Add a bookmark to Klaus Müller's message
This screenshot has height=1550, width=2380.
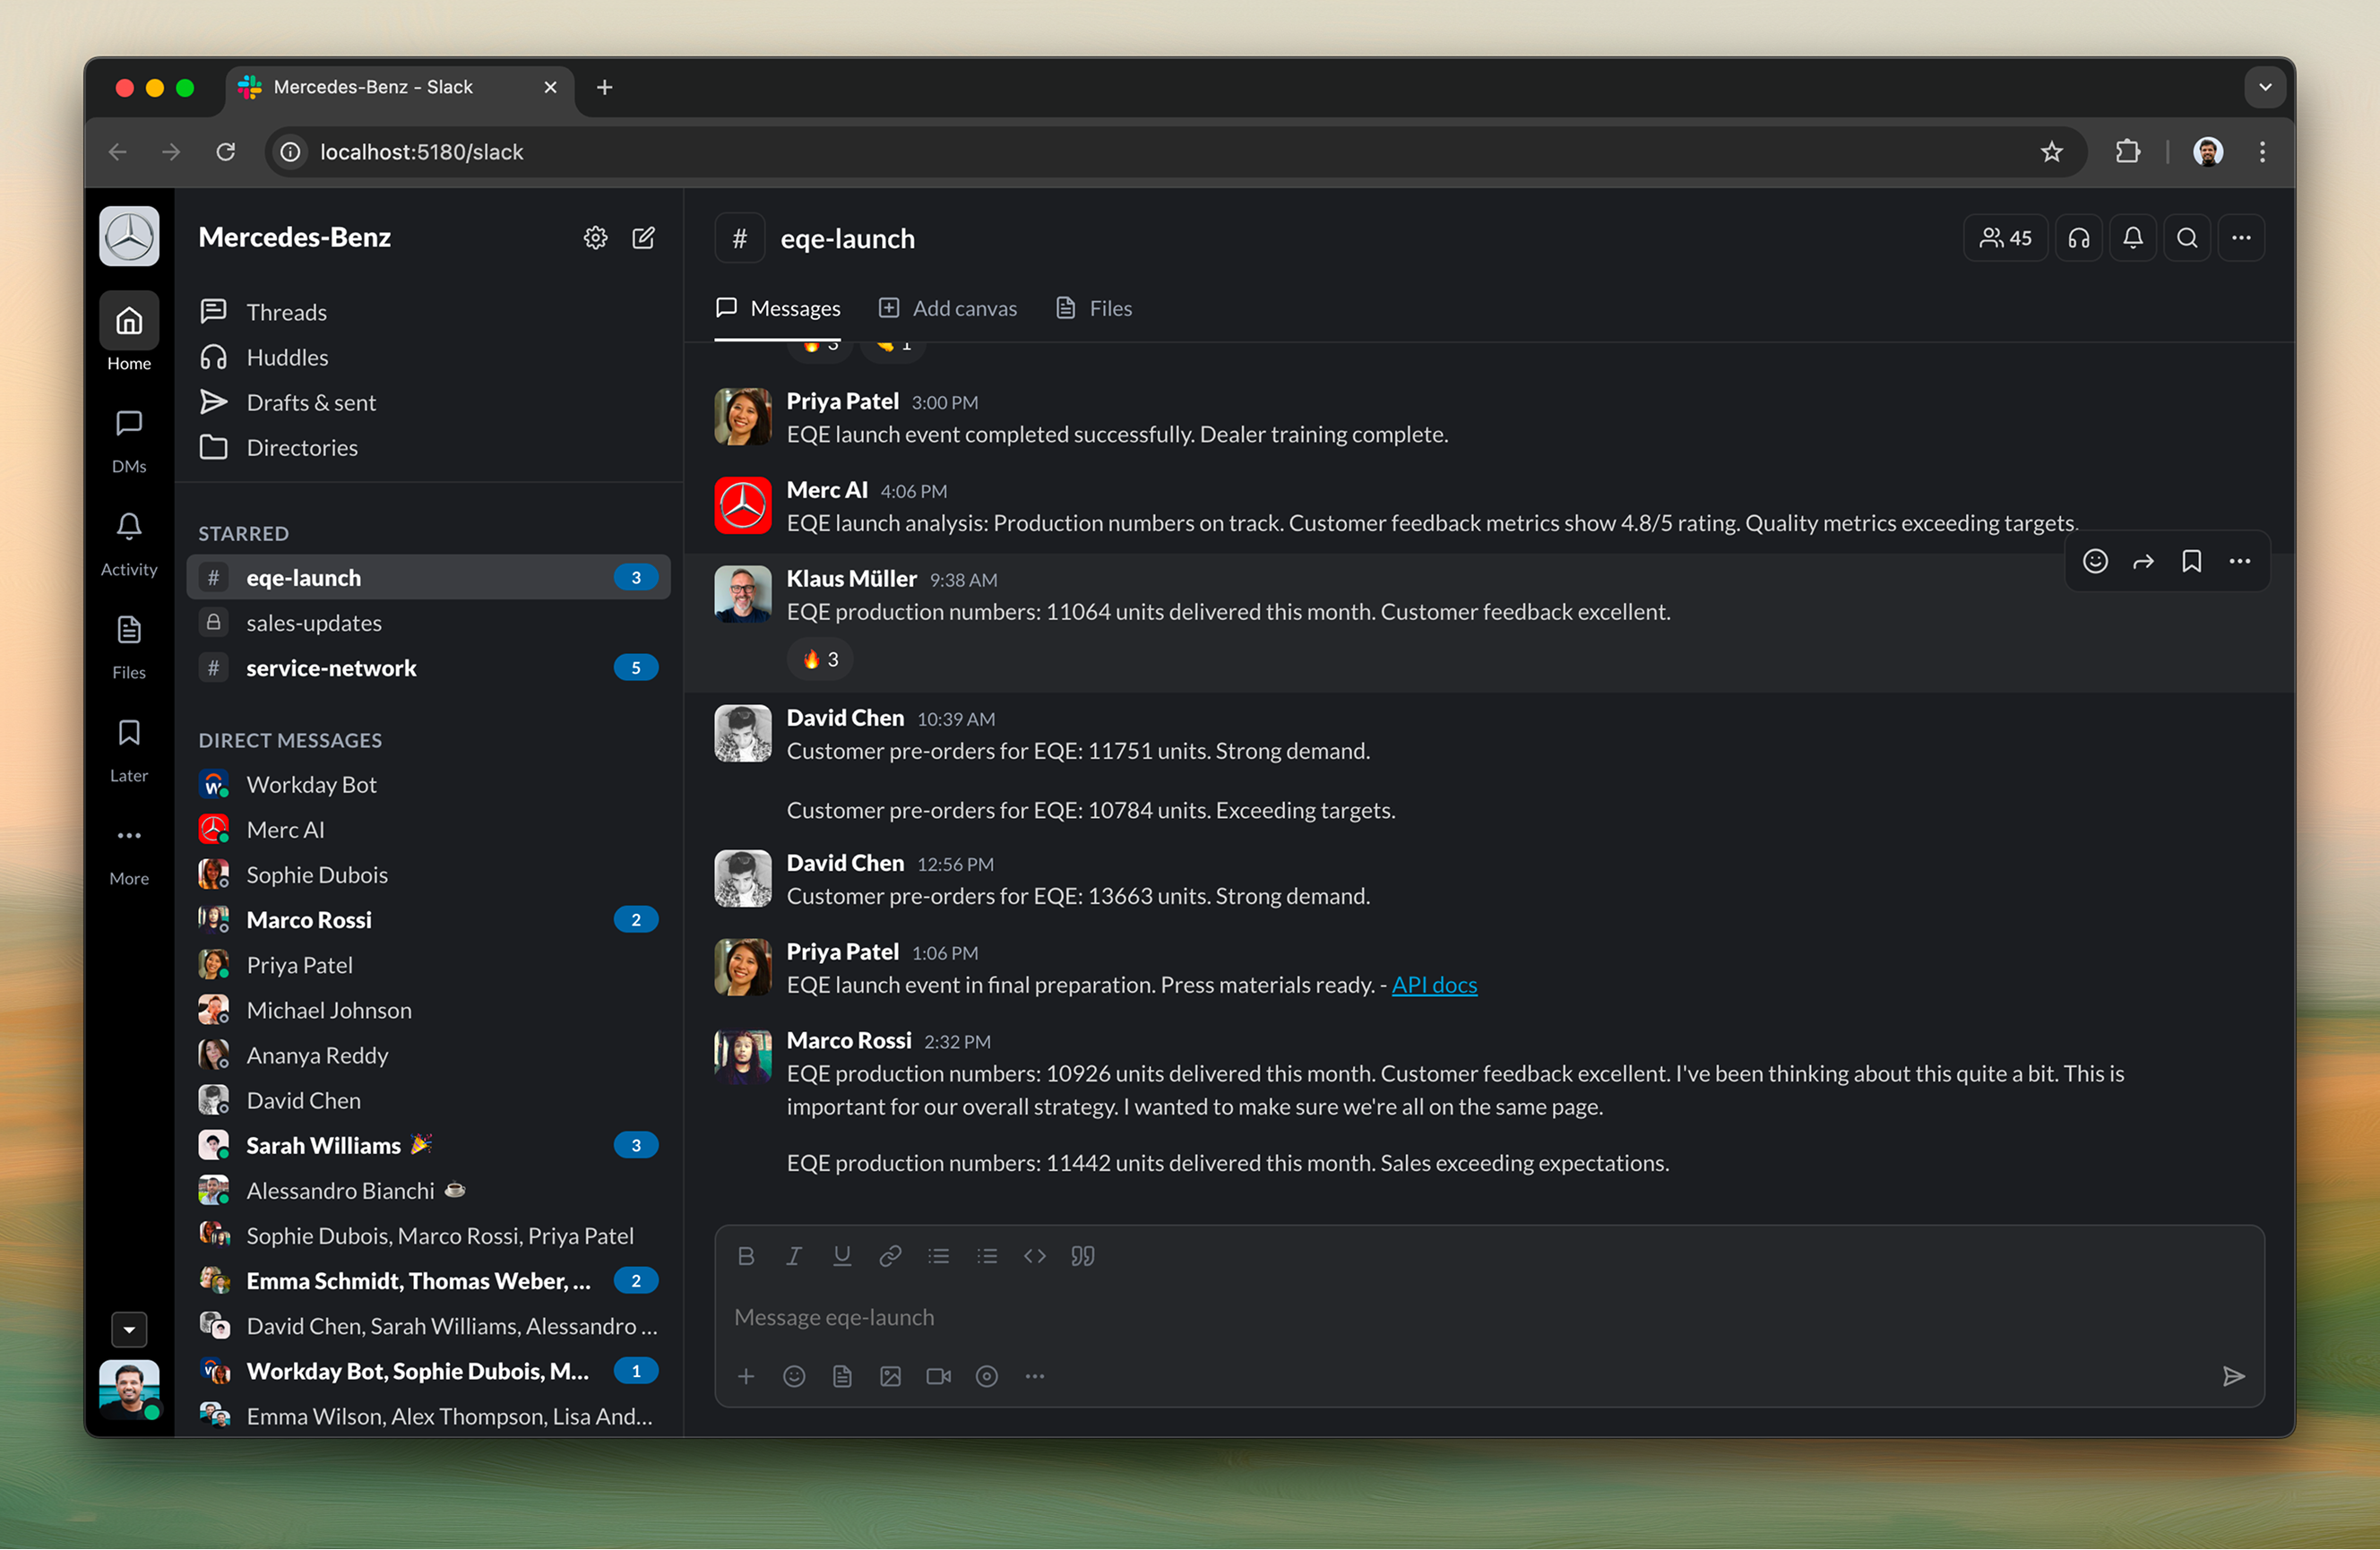[2191, 561]
